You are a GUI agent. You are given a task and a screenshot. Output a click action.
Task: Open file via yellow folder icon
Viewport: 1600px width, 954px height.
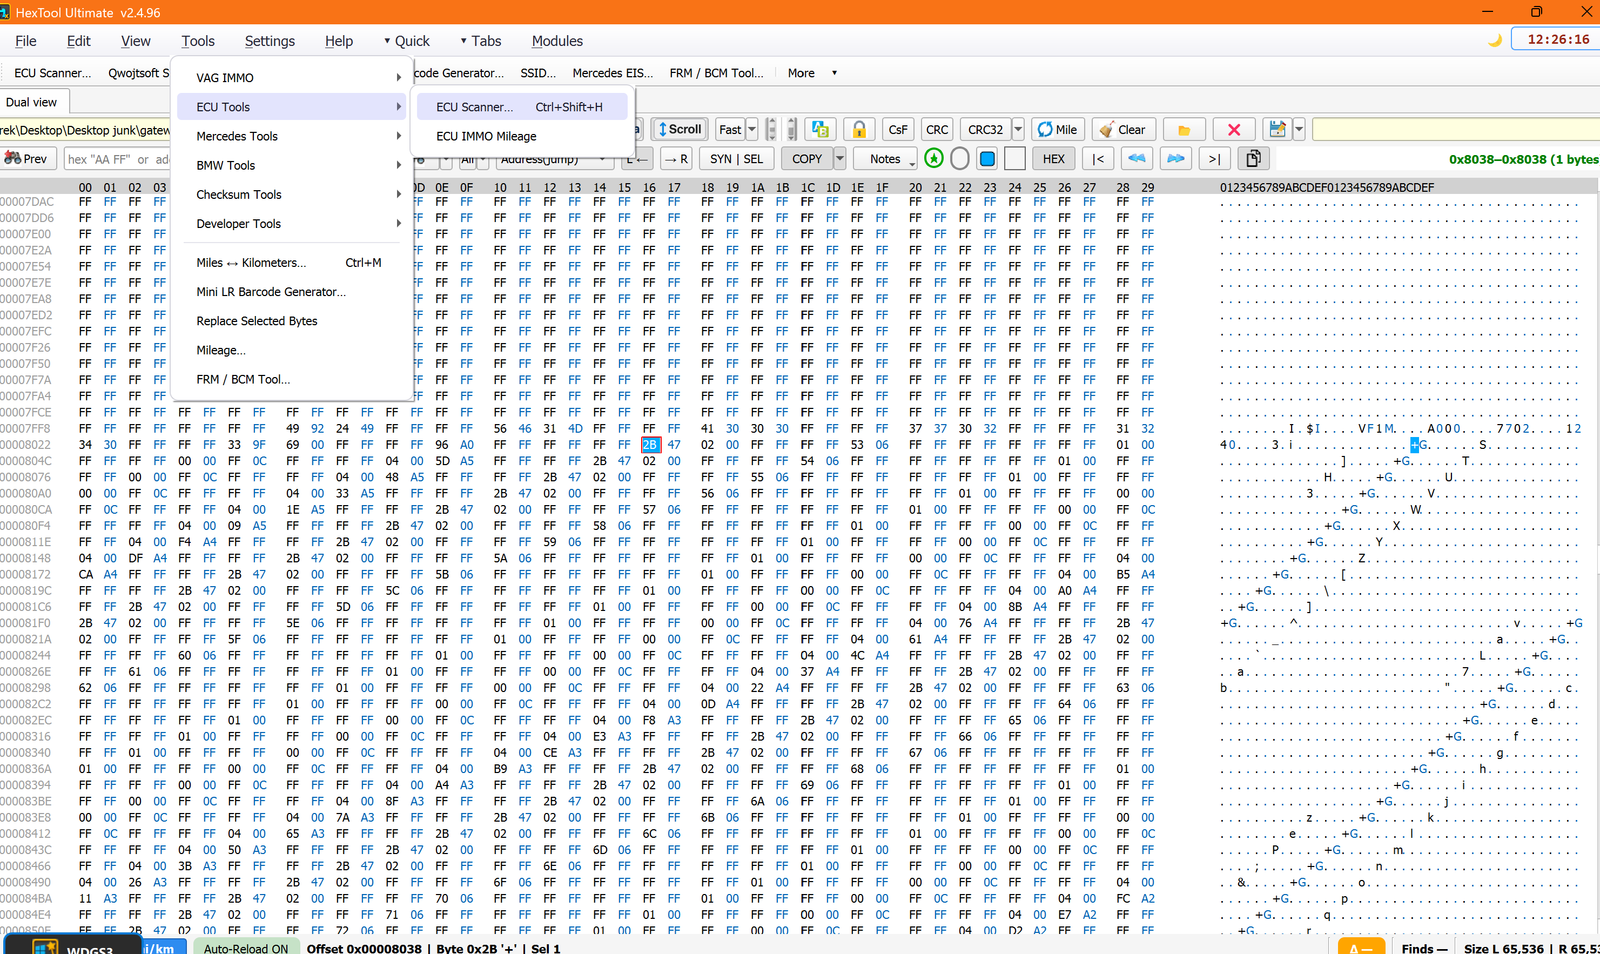coord(1184,129)
